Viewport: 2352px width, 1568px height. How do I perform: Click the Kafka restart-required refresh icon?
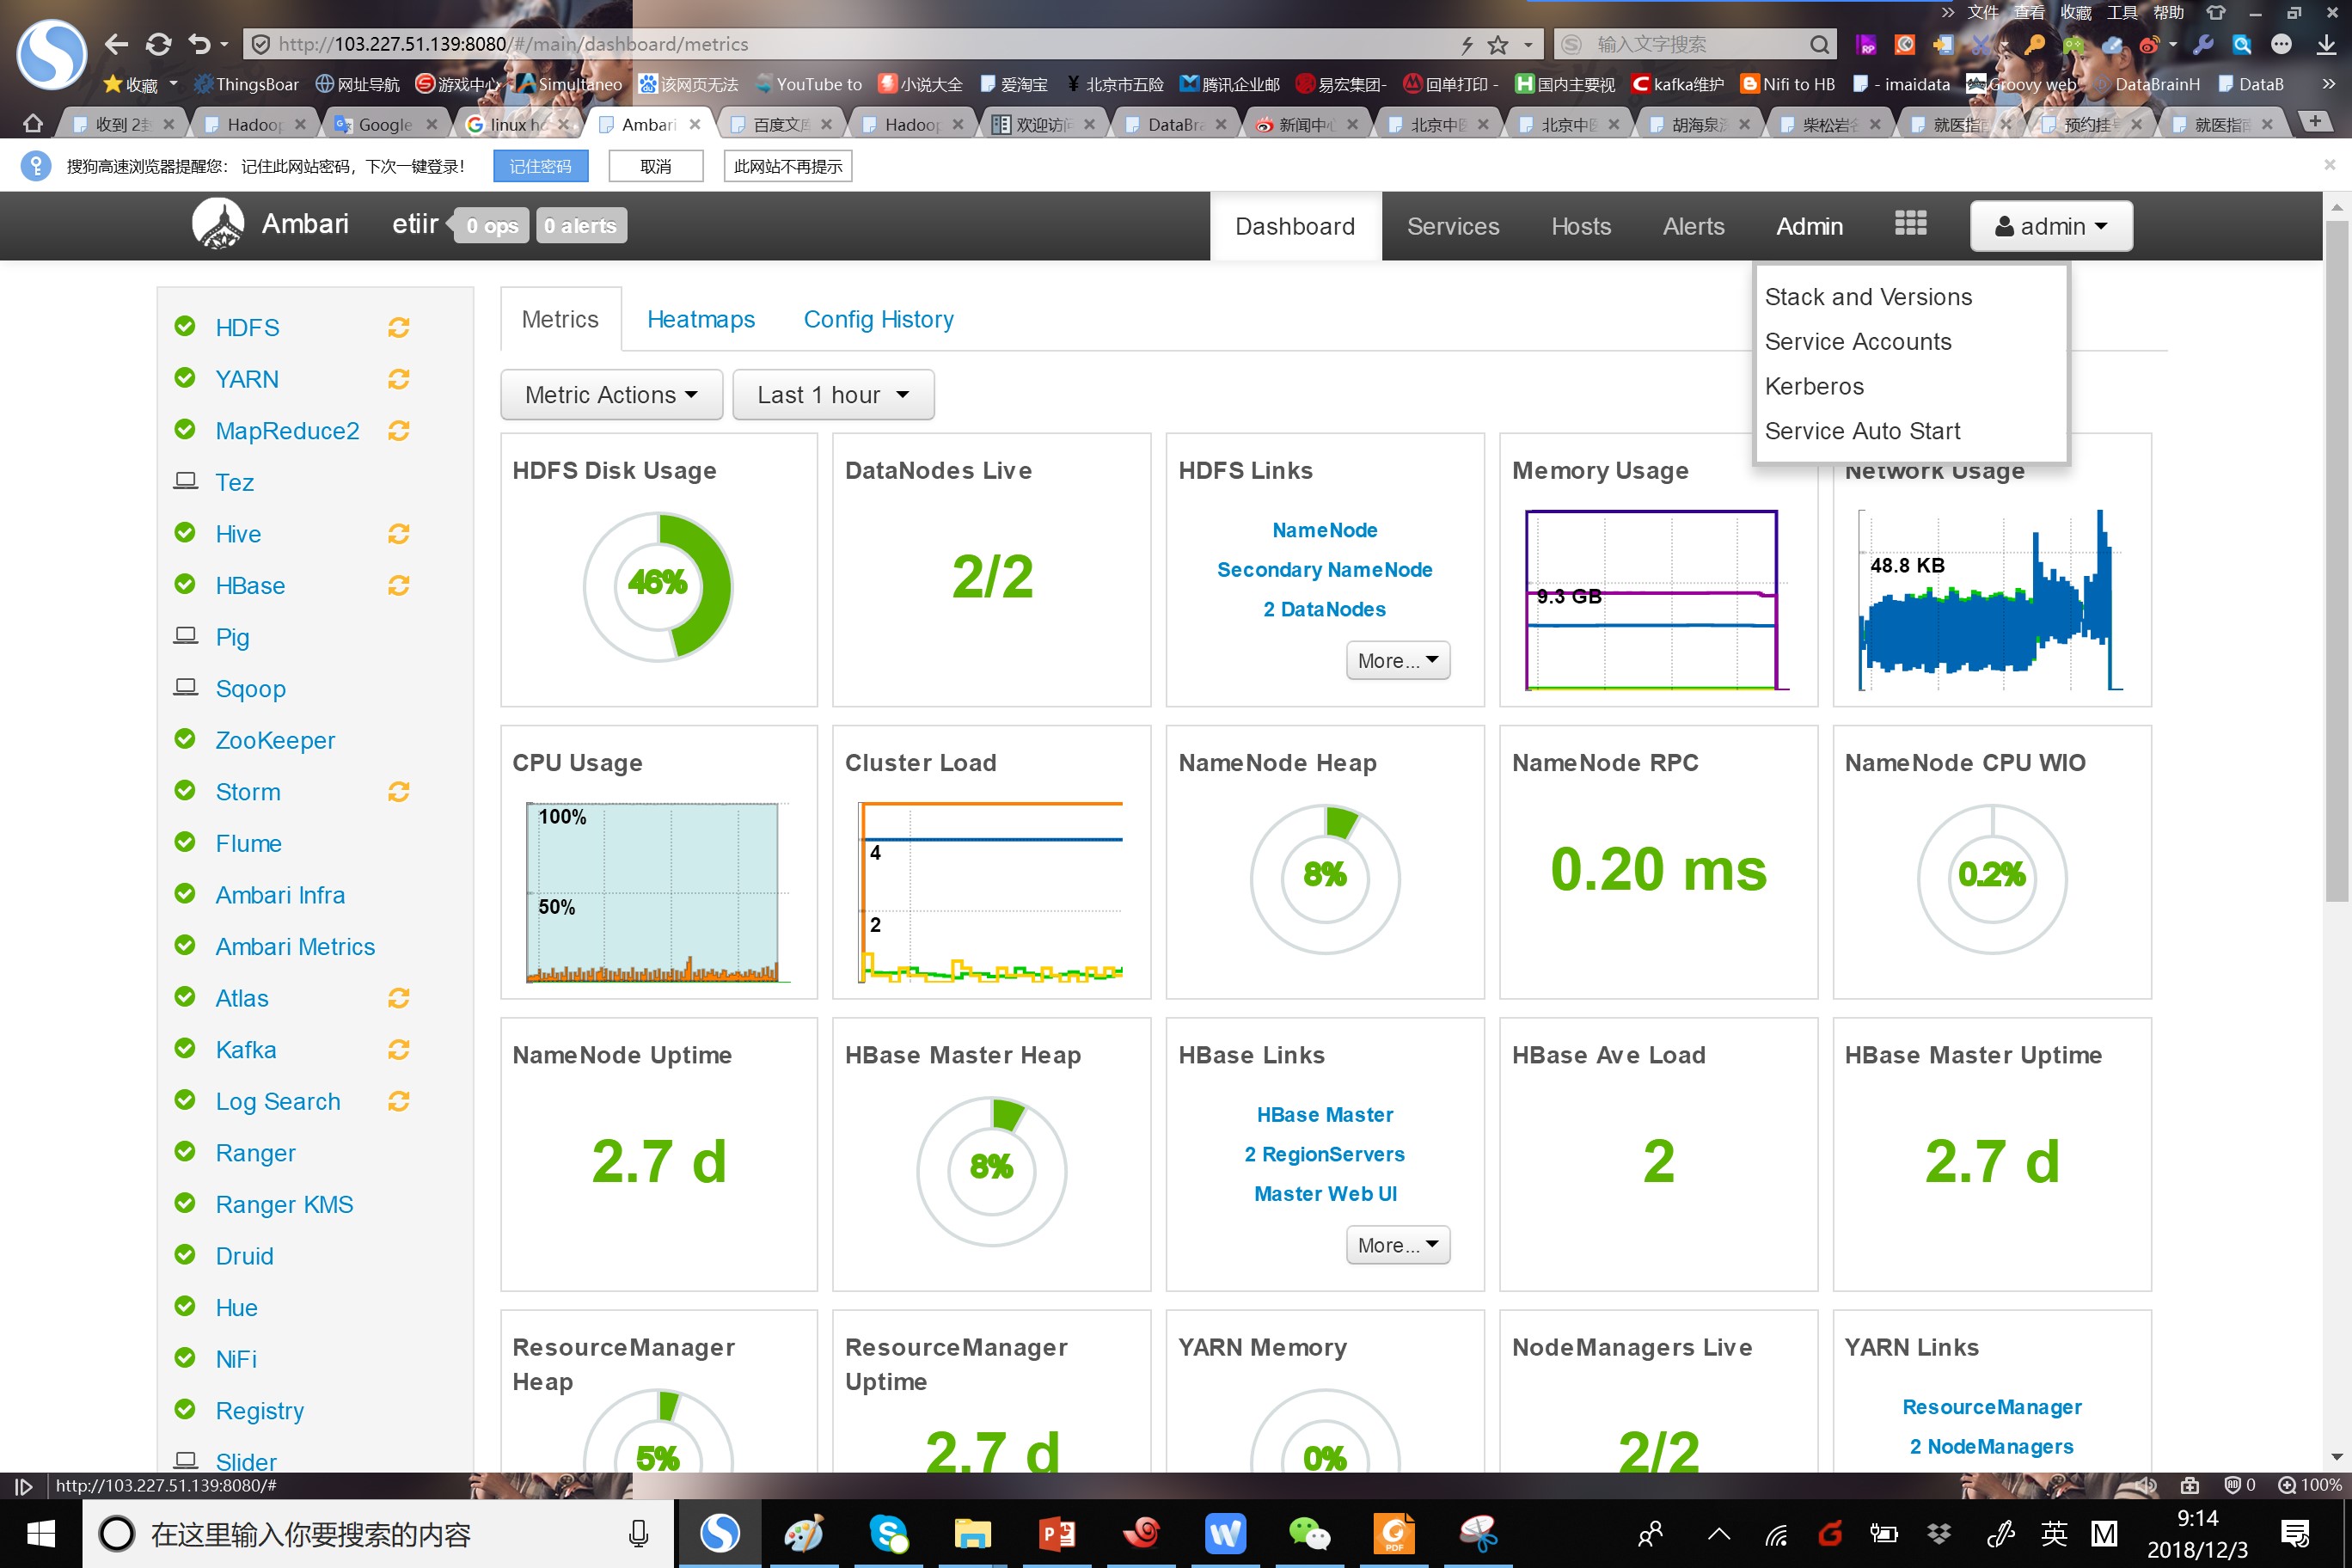(398, 1049)
